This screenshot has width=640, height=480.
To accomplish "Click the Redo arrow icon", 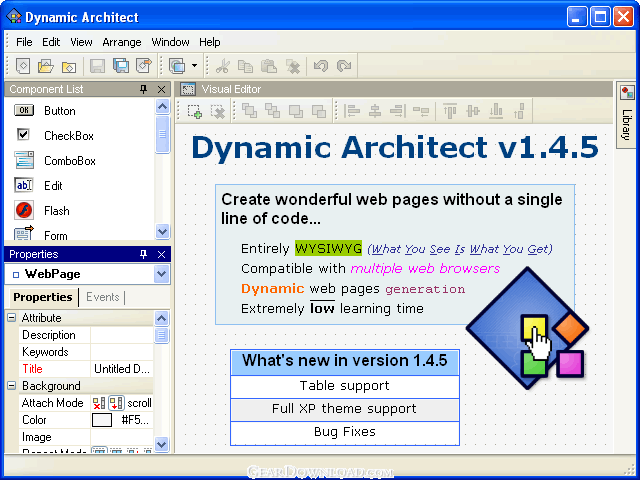I will pos(344,66).
